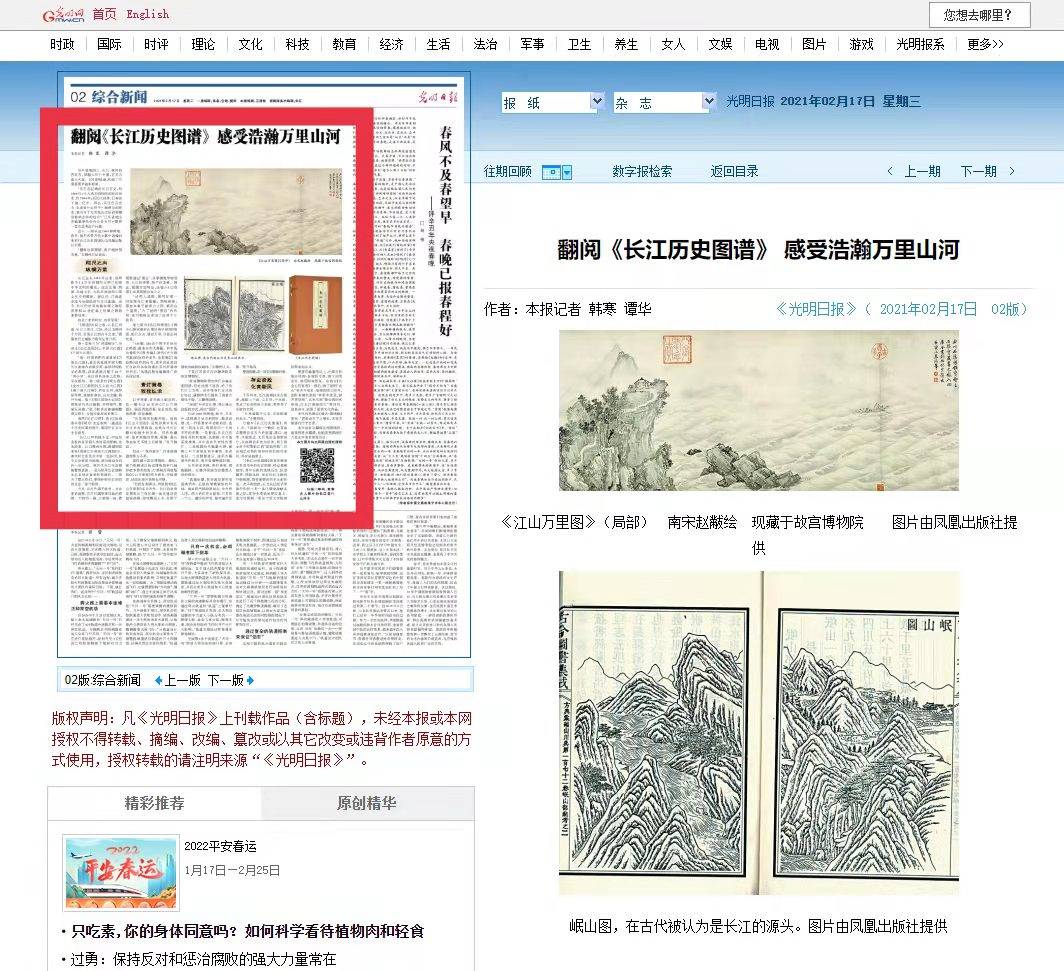Open the 电视 navigation item

coord(767,44)
